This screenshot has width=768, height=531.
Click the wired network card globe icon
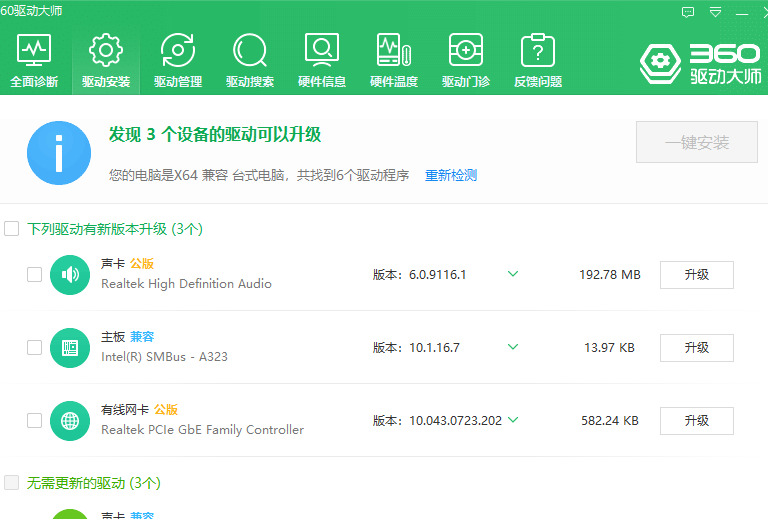[x=70, y=420]
